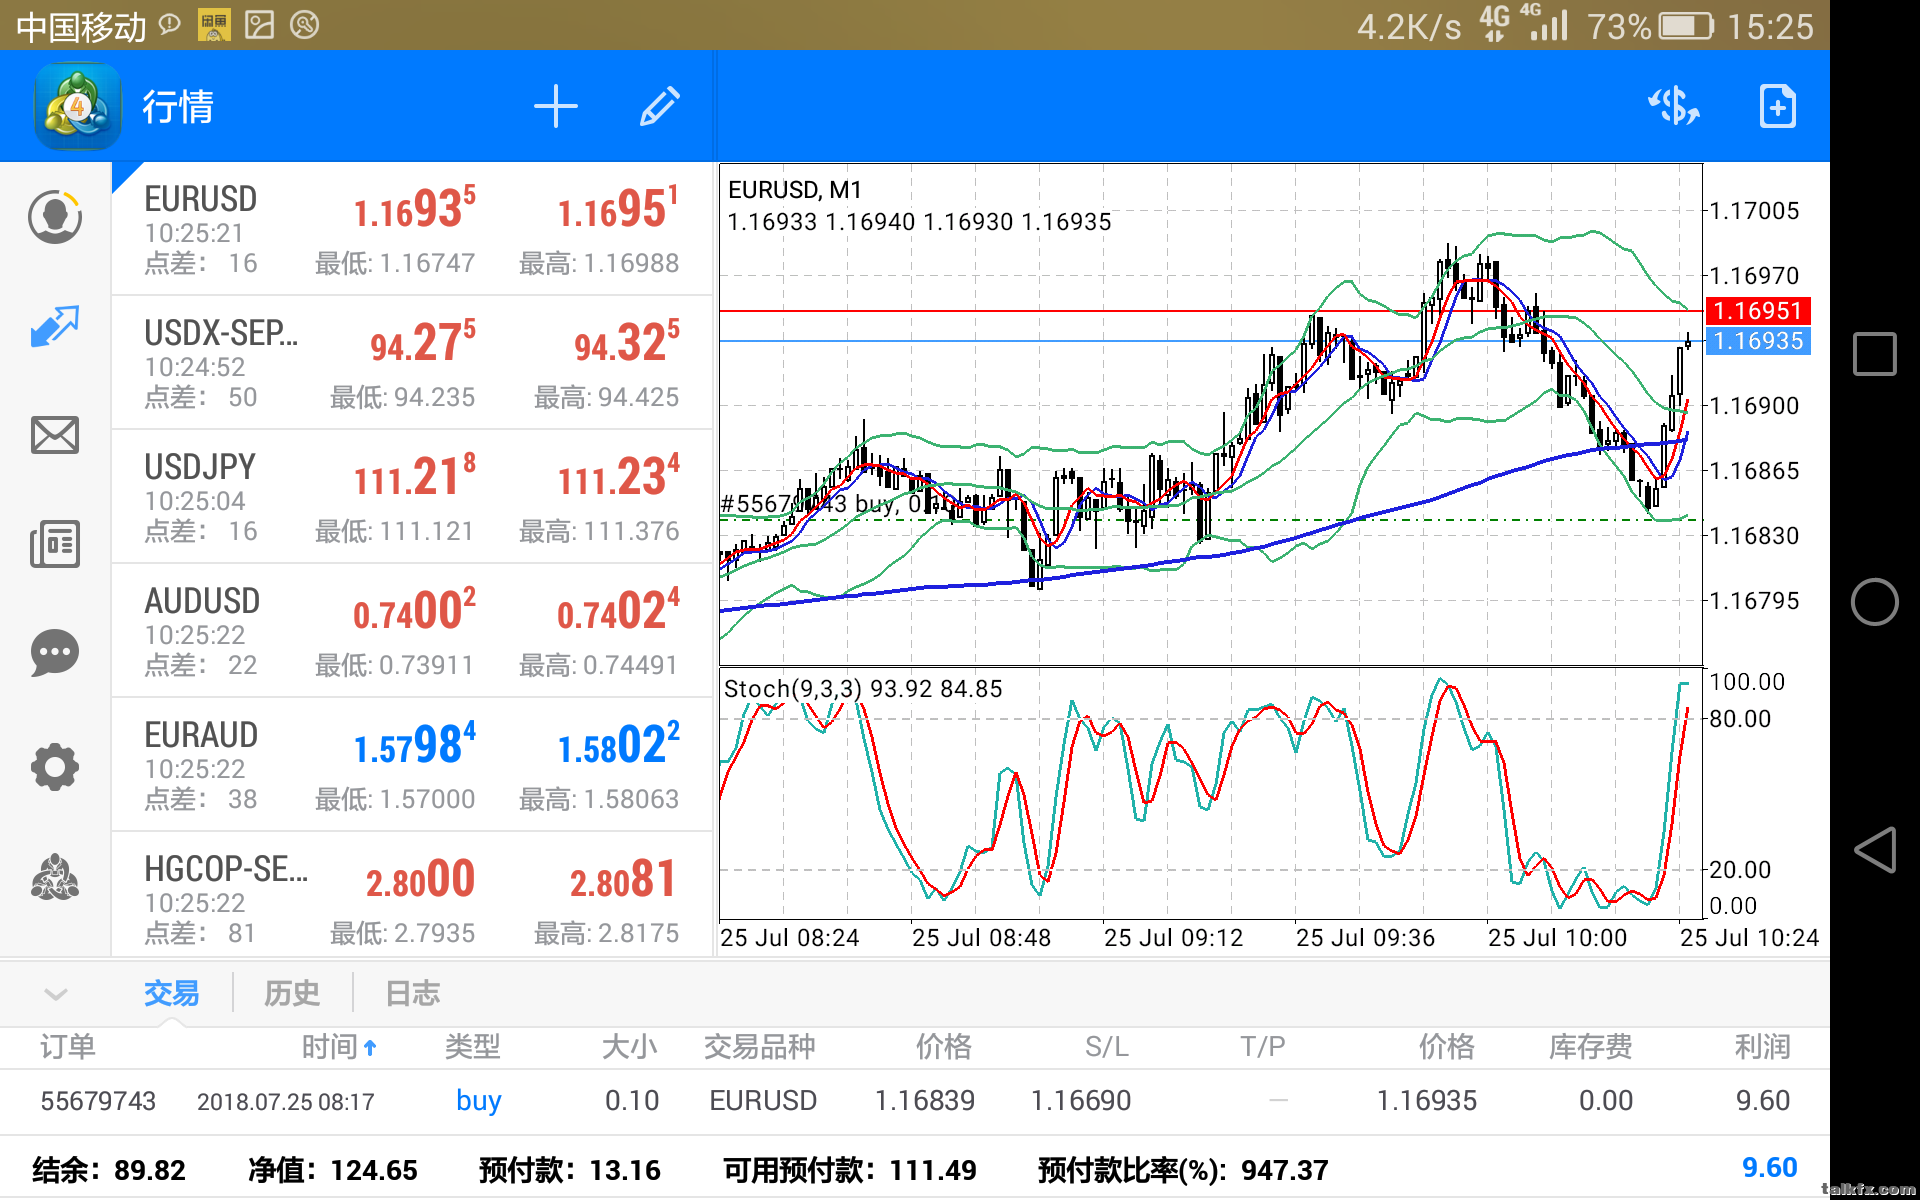Tap the MetaTrader 4 app logo
Viewport: 1920px width, 1200px height.
tap(78, 106)
